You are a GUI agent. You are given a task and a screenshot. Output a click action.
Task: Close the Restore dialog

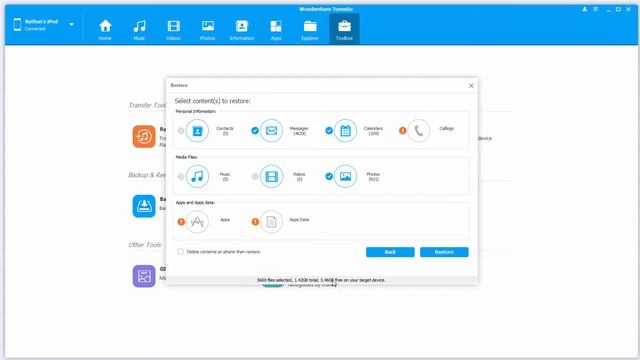point(471,86)
